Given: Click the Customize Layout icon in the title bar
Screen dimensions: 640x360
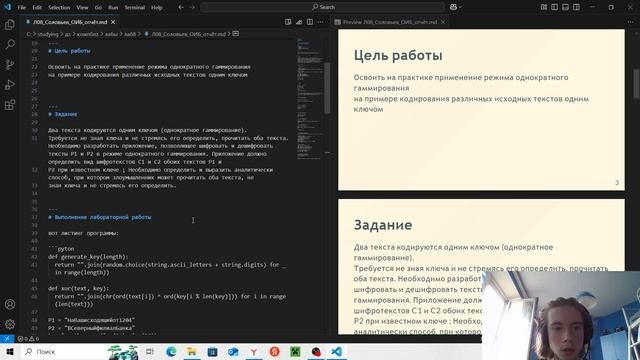Looking at the screenshot, I should point(544,7).
